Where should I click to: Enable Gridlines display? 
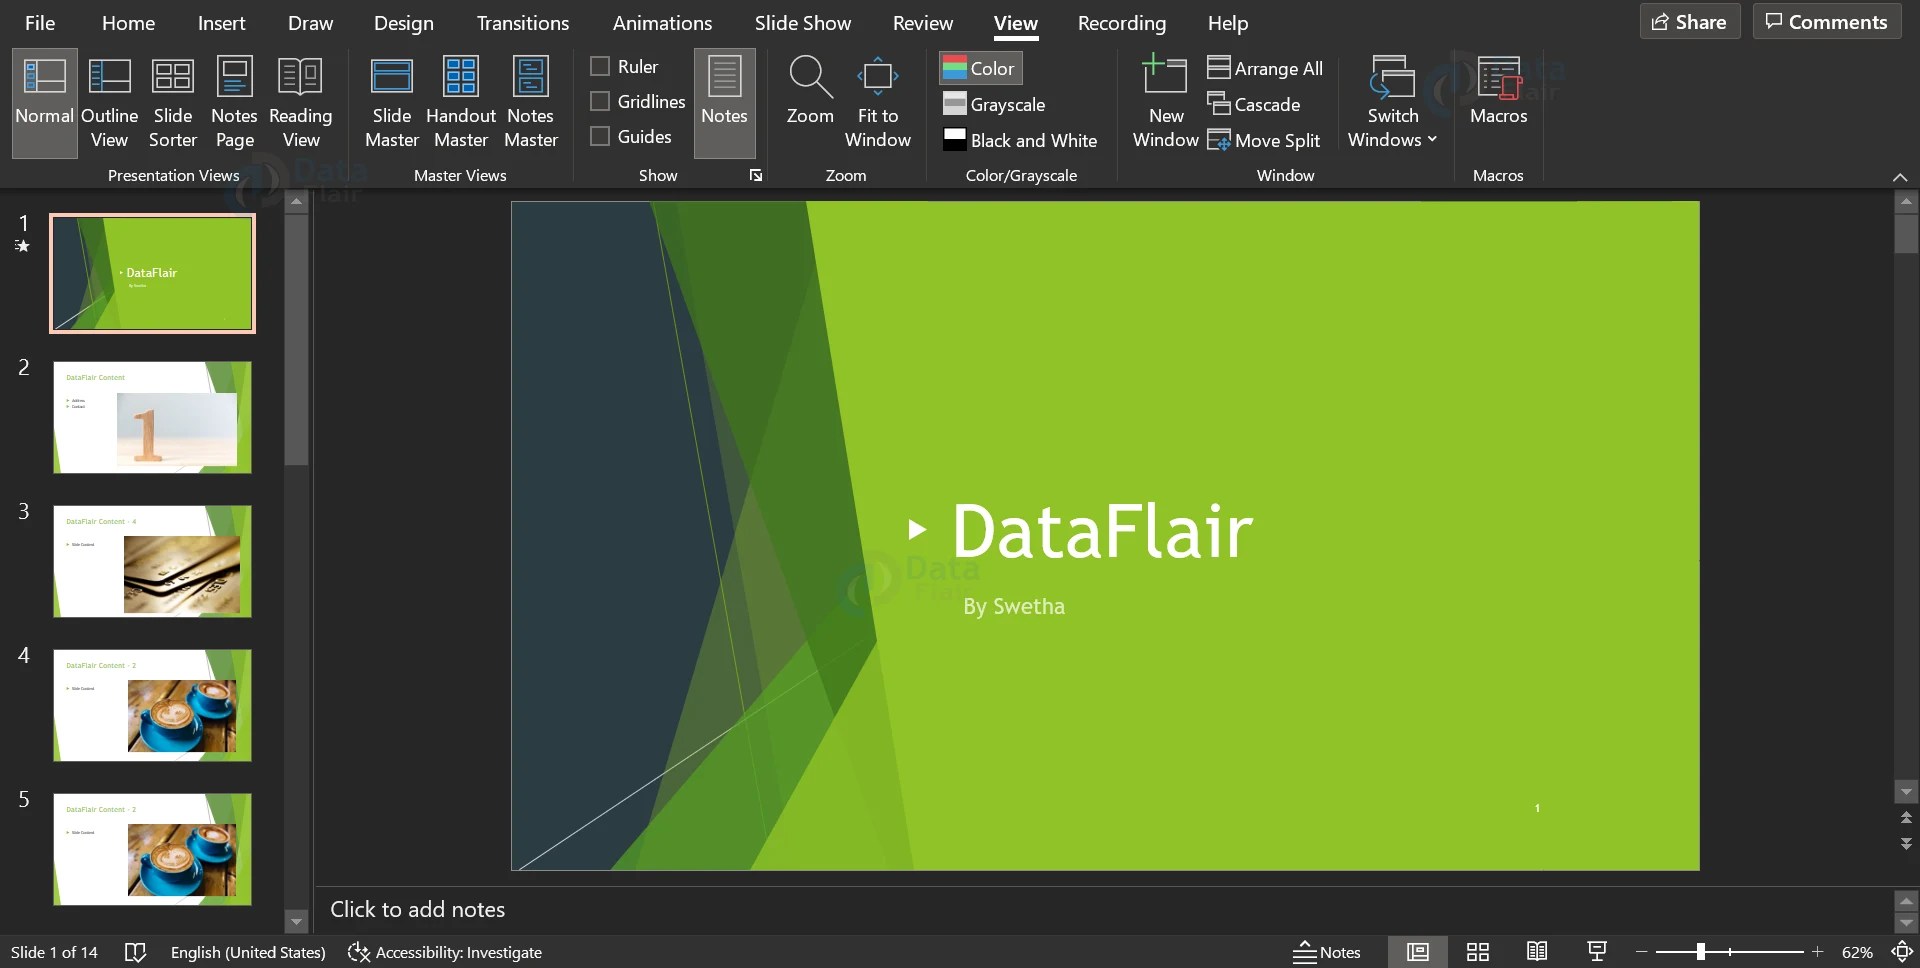[x=600, y=101]
